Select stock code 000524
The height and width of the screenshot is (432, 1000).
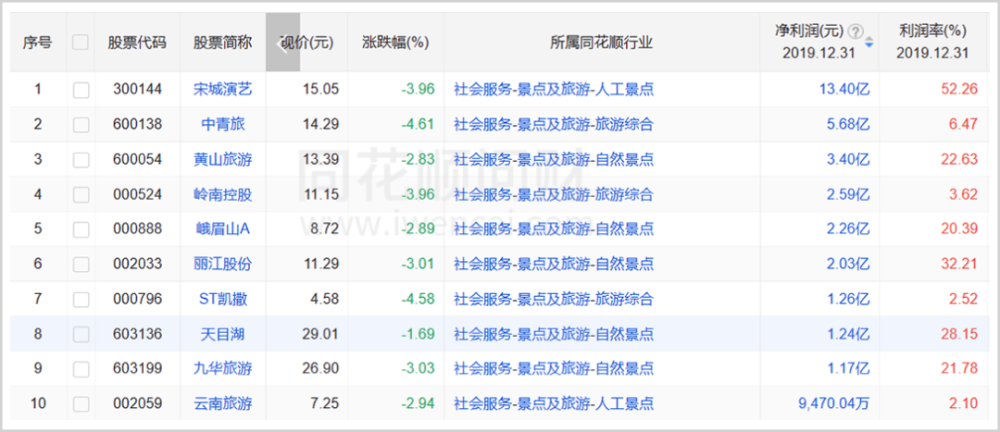[137, 194]
